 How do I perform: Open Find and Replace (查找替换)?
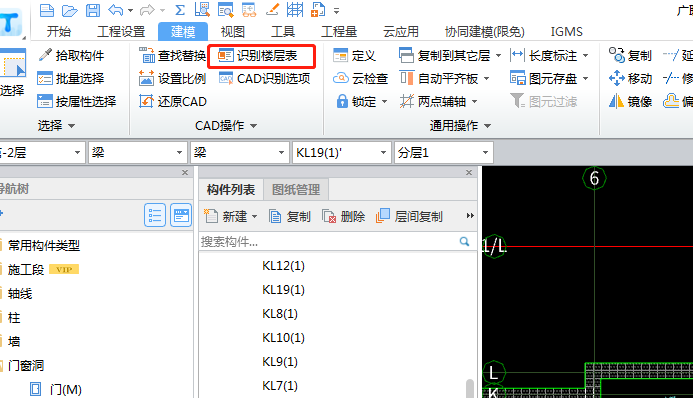point(172,55)
